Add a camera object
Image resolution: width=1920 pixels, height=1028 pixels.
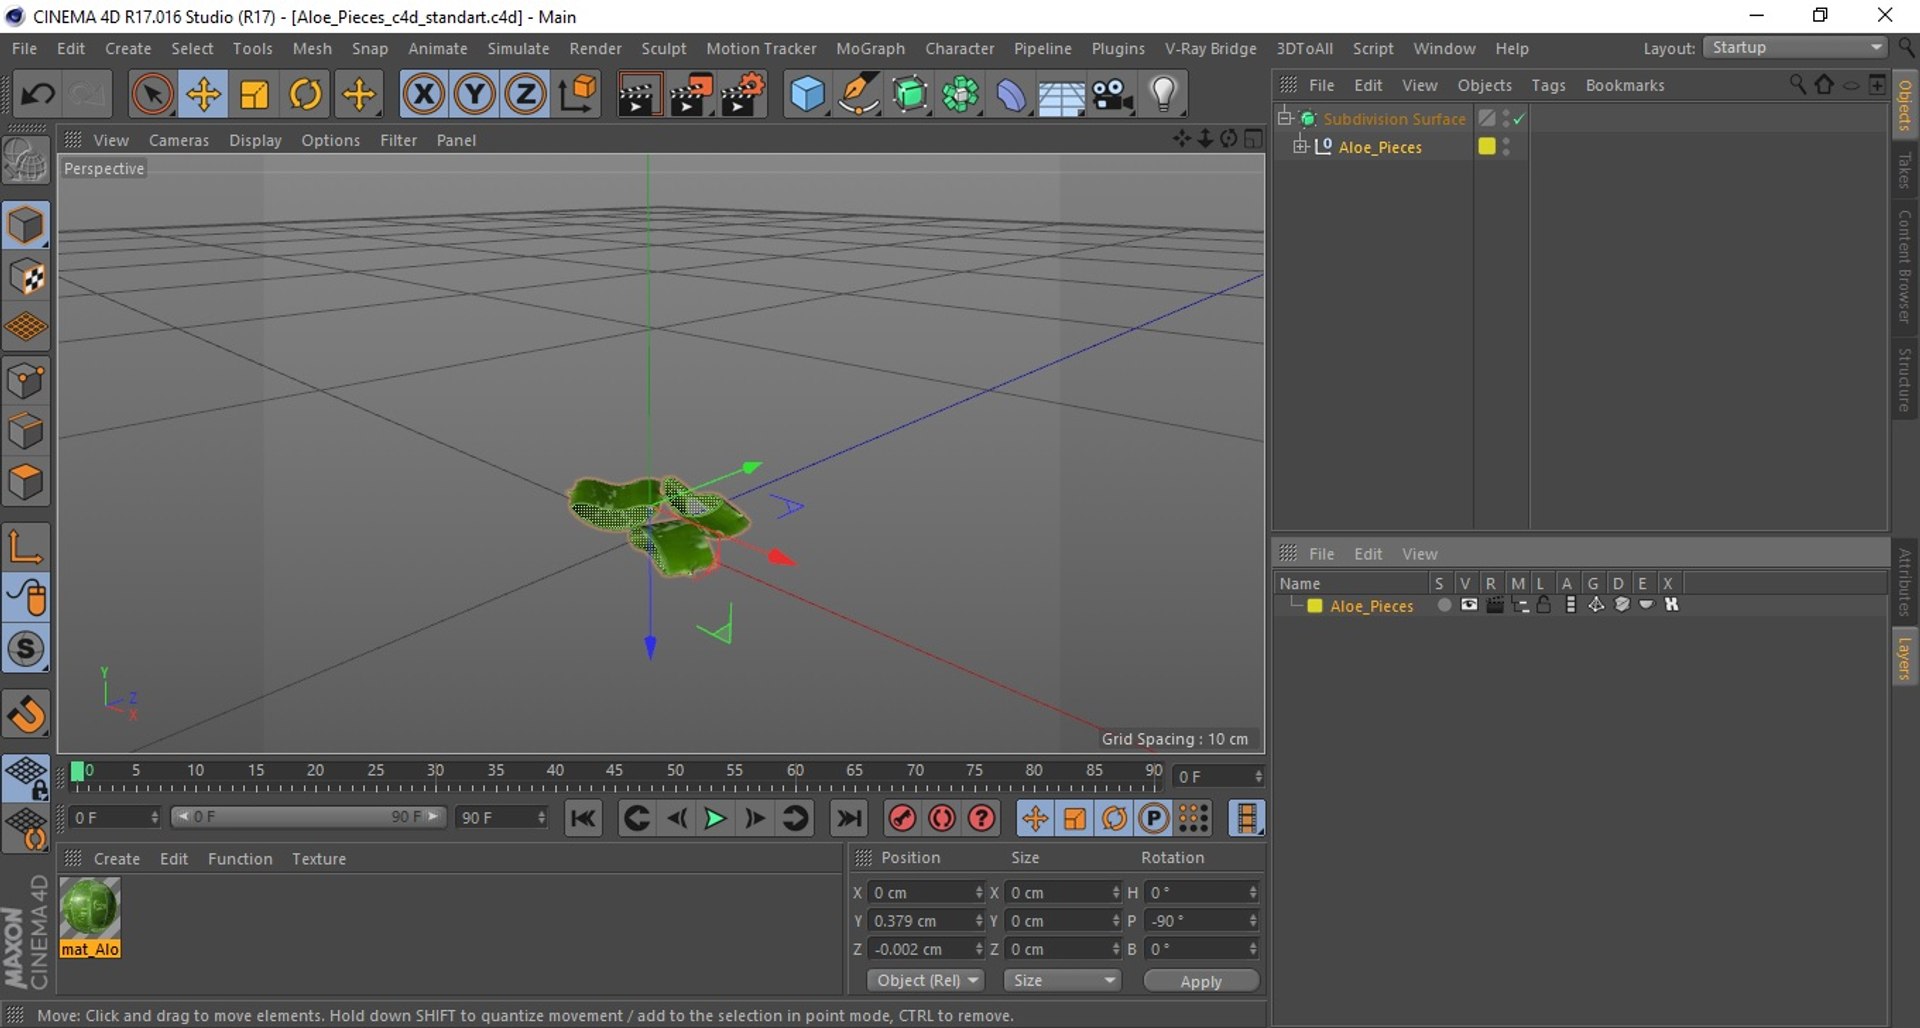[x=1112, y=95]
